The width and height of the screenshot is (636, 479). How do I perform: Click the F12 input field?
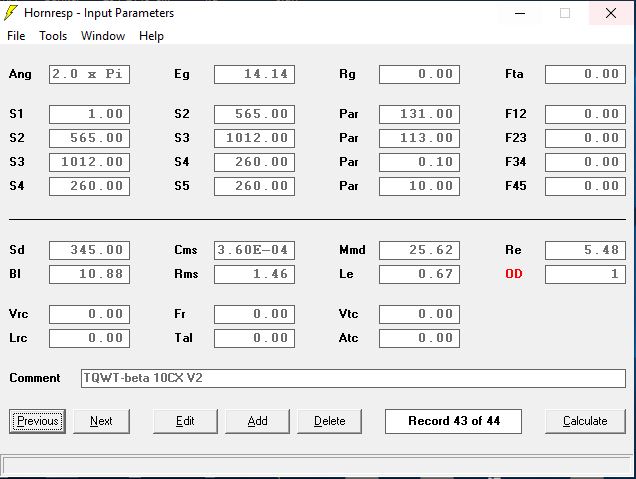point(585,114)
